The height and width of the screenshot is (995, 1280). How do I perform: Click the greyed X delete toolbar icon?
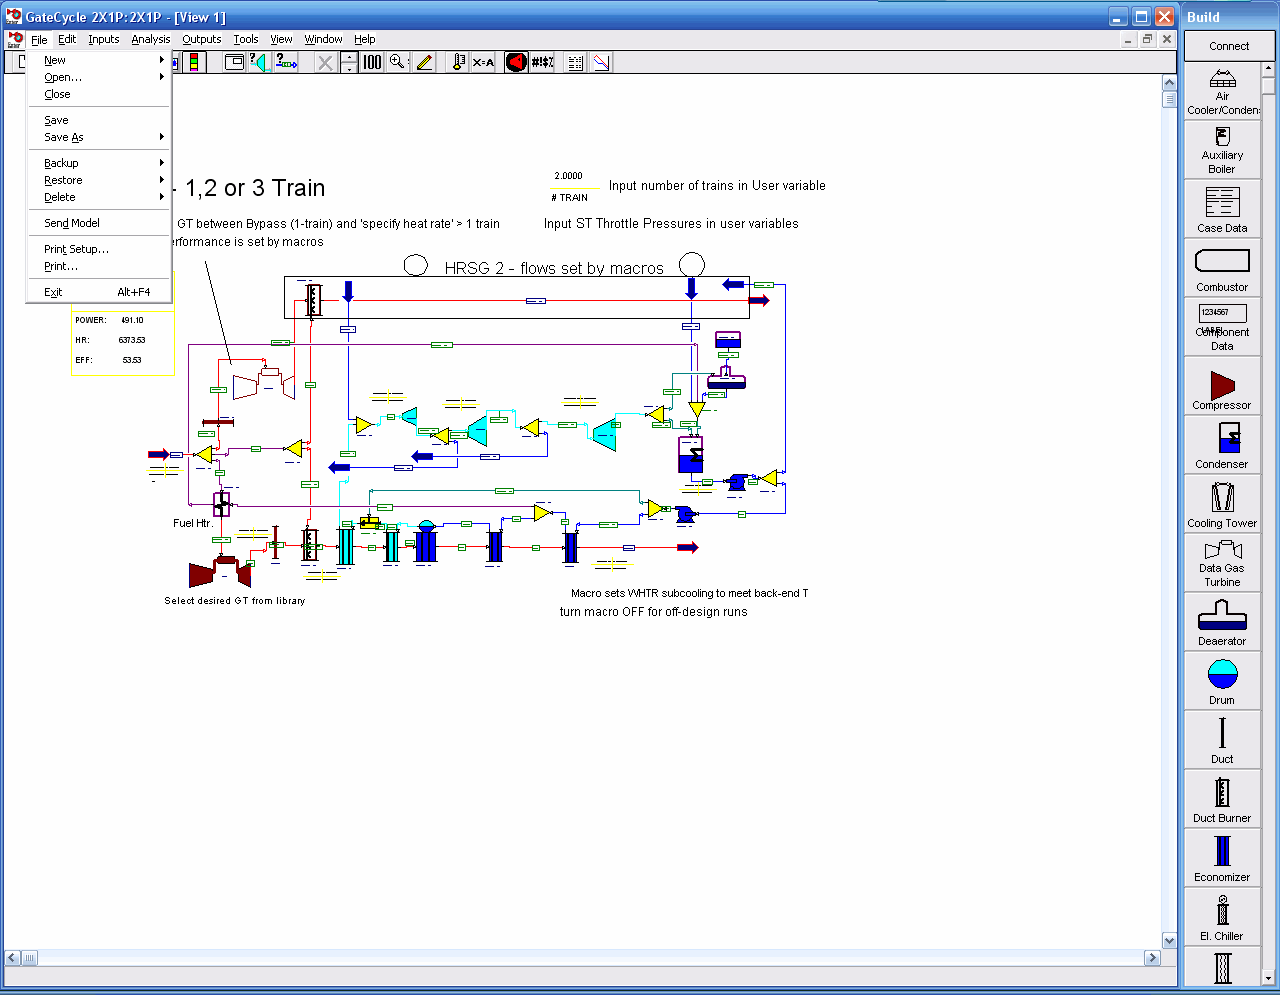(325, 62)
